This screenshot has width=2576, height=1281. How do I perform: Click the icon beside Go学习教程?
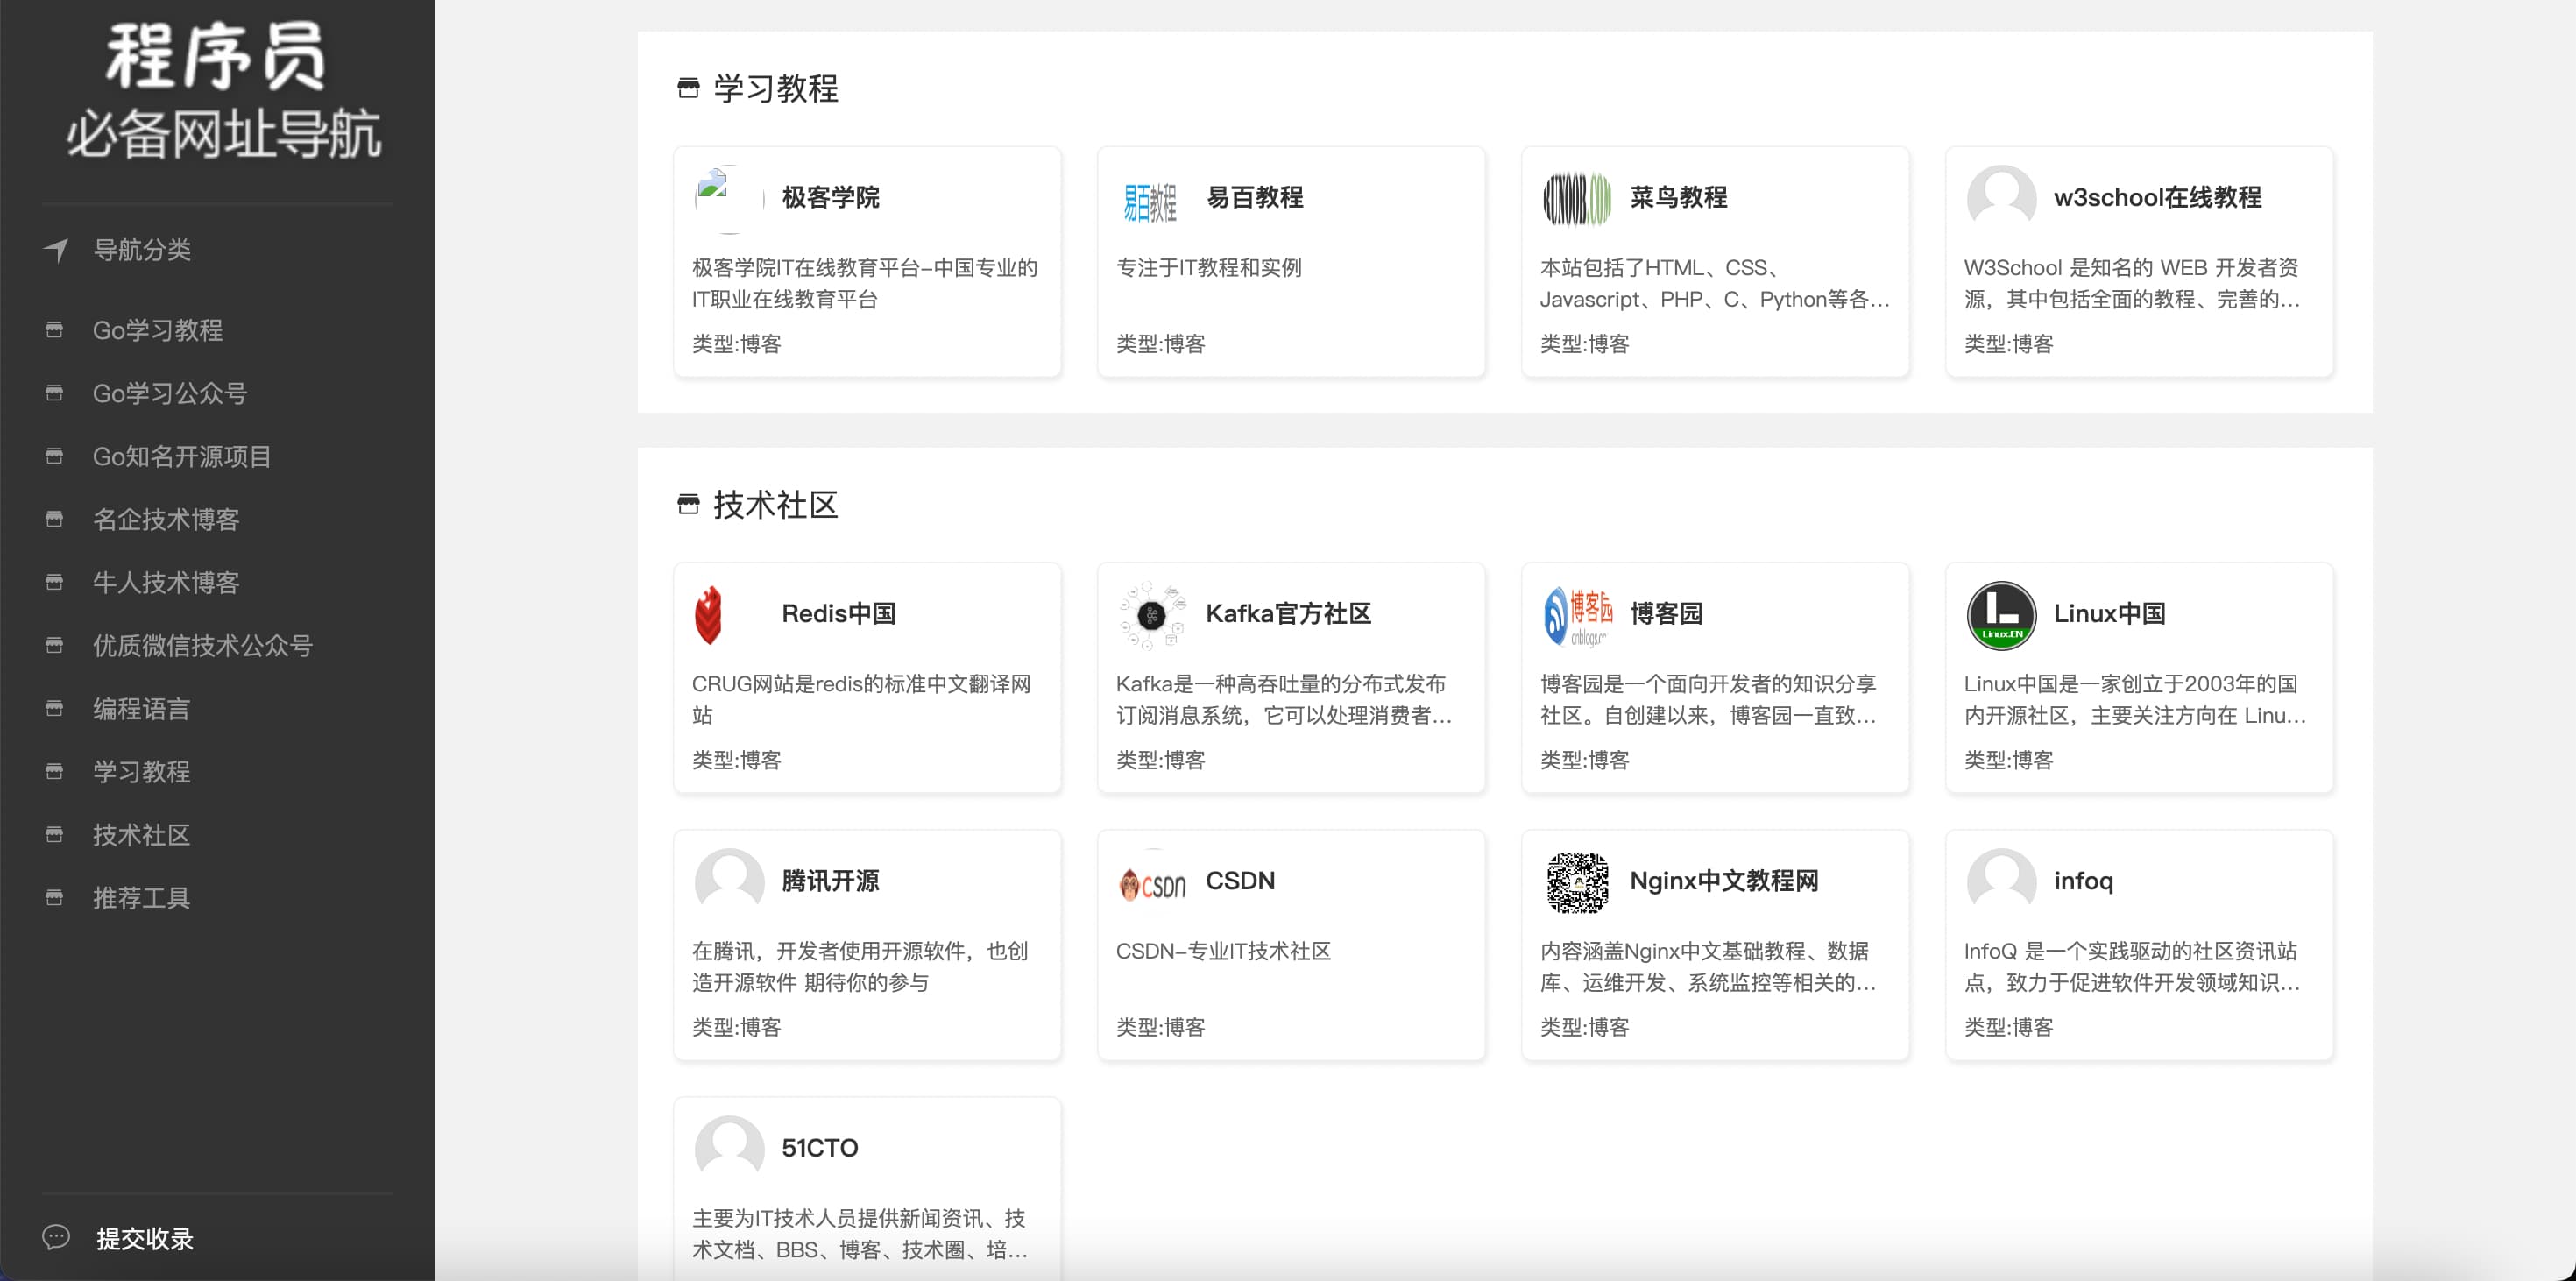coord(55,329)
